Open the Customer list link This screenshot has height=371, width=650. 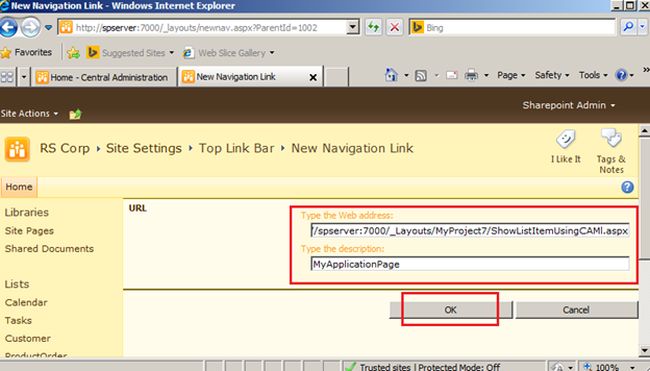28,338
